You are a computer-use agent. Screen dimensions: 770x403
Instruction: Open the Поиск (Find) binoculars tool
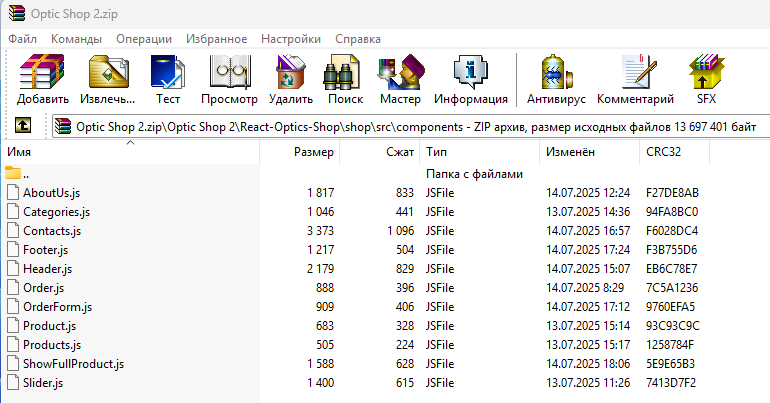345,79
